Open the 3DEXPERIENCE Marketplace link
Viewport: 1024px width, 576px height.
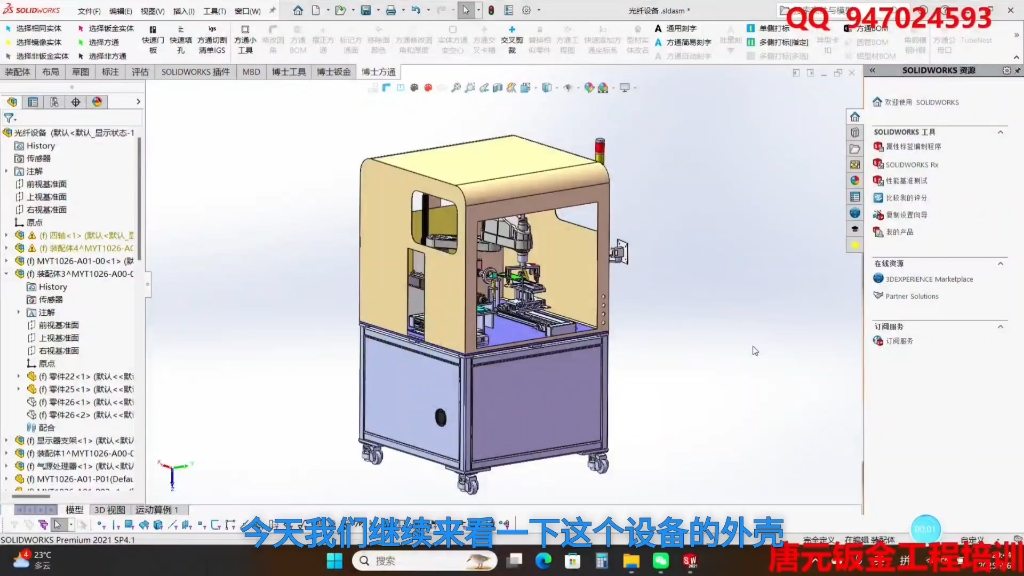click(x=929, y=279)
